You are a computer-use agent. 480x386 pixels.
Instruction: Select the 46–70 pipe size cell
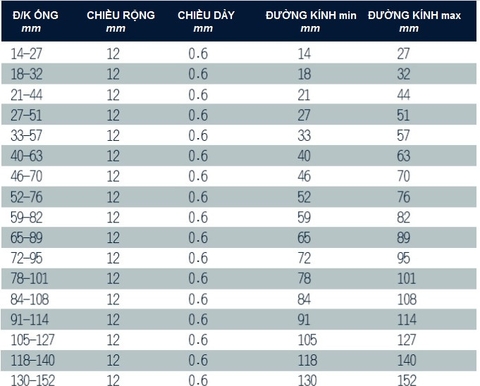26,176
